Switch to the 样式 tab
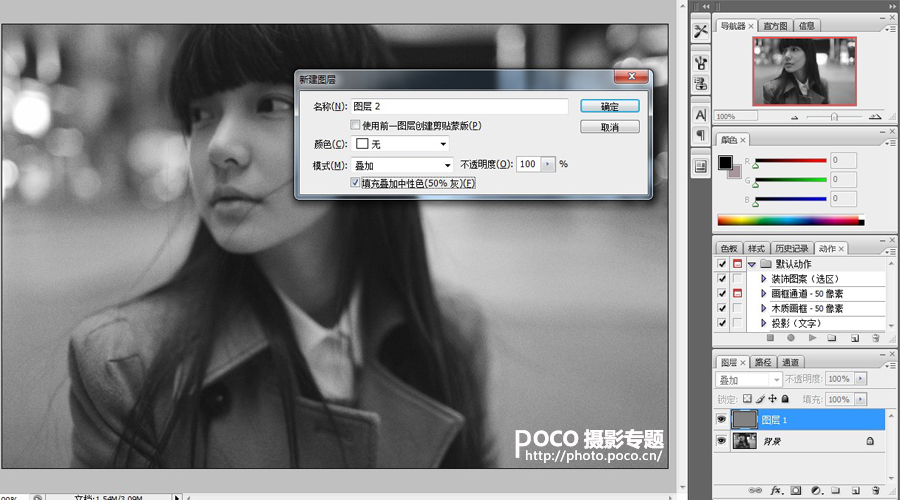The image size is (900, 500). [x=756, y=248]
